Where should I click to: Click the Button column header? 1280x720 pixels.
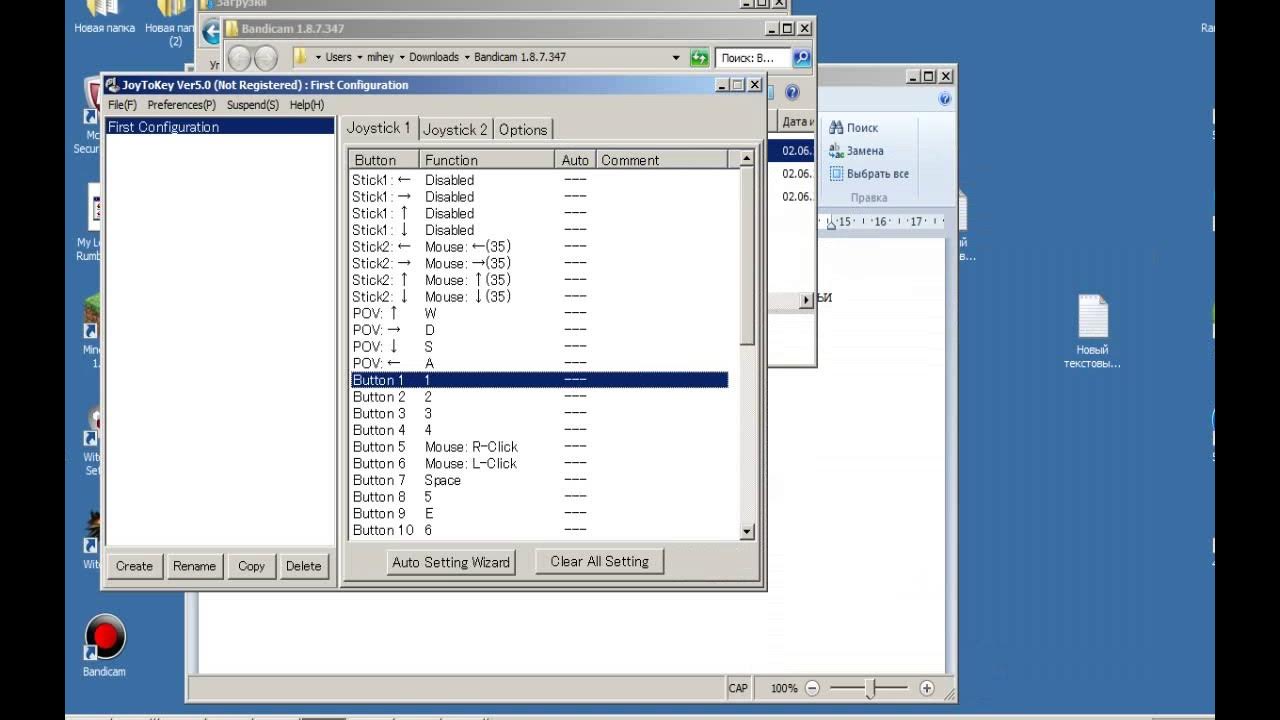(384, 160)
